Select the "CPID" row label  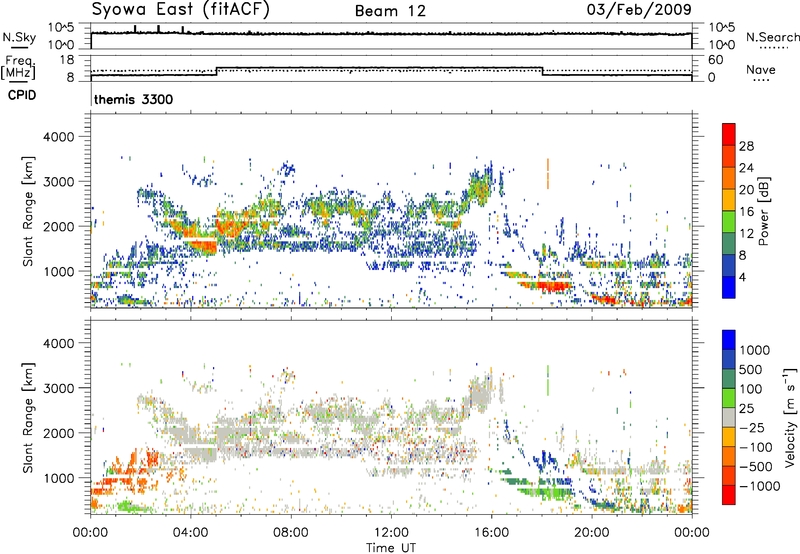tap(22, 95)
